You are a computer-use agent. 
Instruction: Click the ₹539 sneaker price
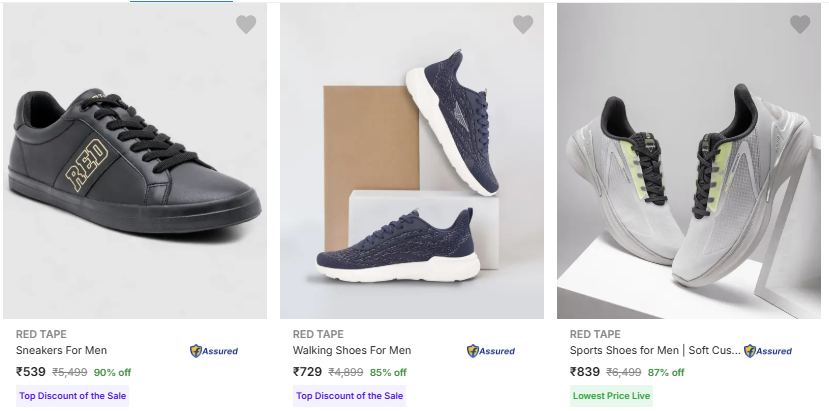tap(31, 372)
